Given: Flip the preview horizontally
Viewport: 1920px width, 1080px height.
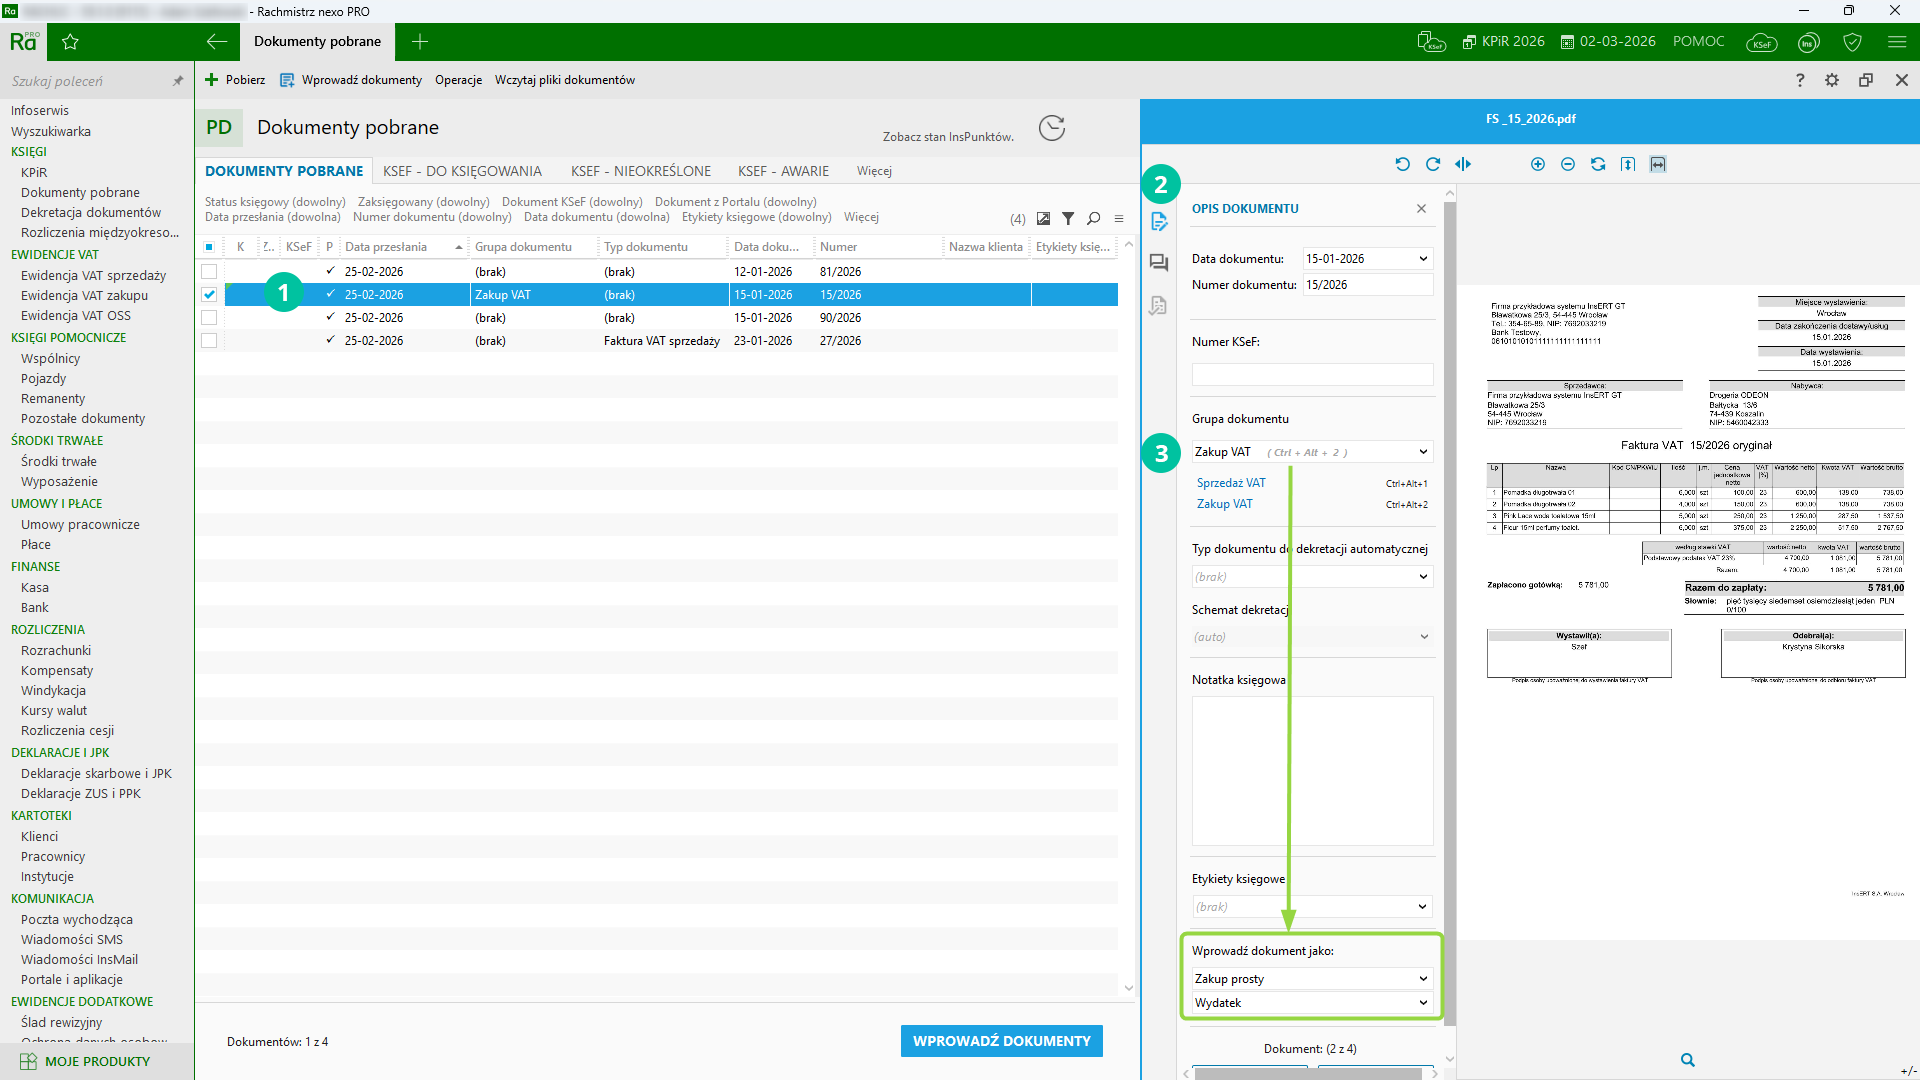Looking at the screenshot, I should pyautogui.click(x=1463, y=164).
